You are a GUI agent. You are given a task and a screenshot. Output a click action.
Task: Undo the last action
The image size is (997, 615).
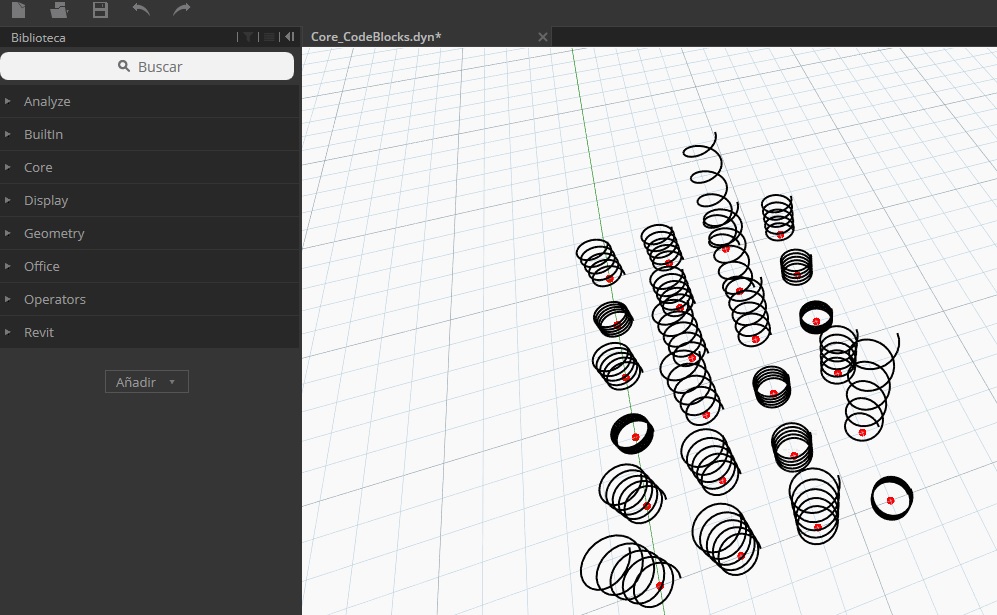[x=141, y=10]
